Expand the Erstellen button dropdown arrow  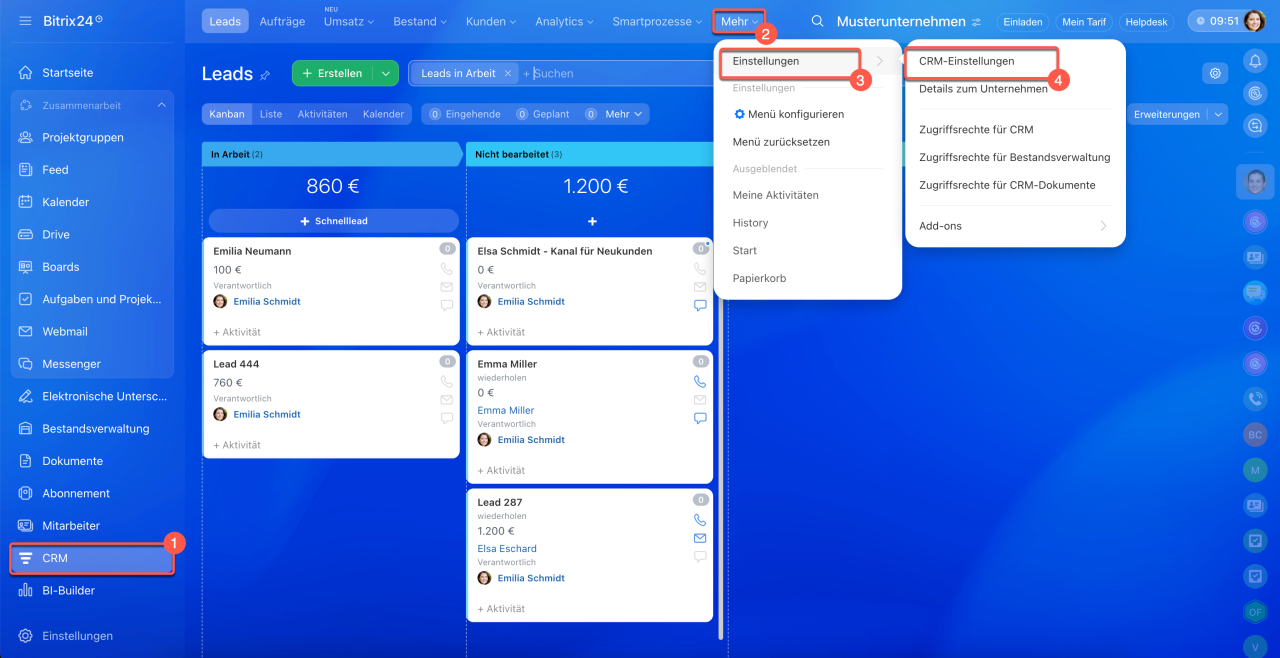(385, 73)
